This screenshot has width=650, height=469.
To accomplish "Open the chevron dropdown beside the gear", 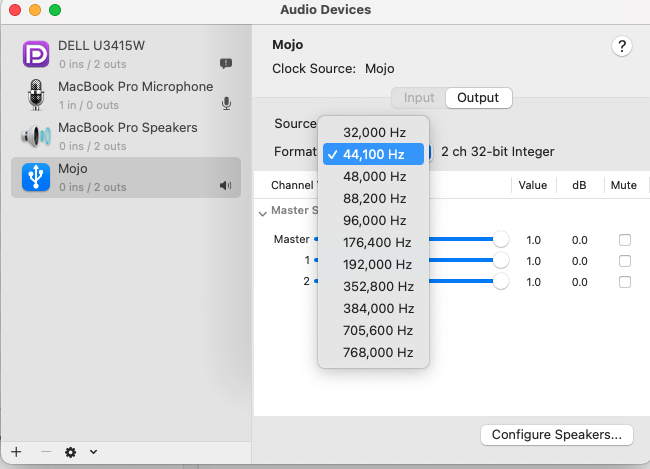I will click(94, 452).
